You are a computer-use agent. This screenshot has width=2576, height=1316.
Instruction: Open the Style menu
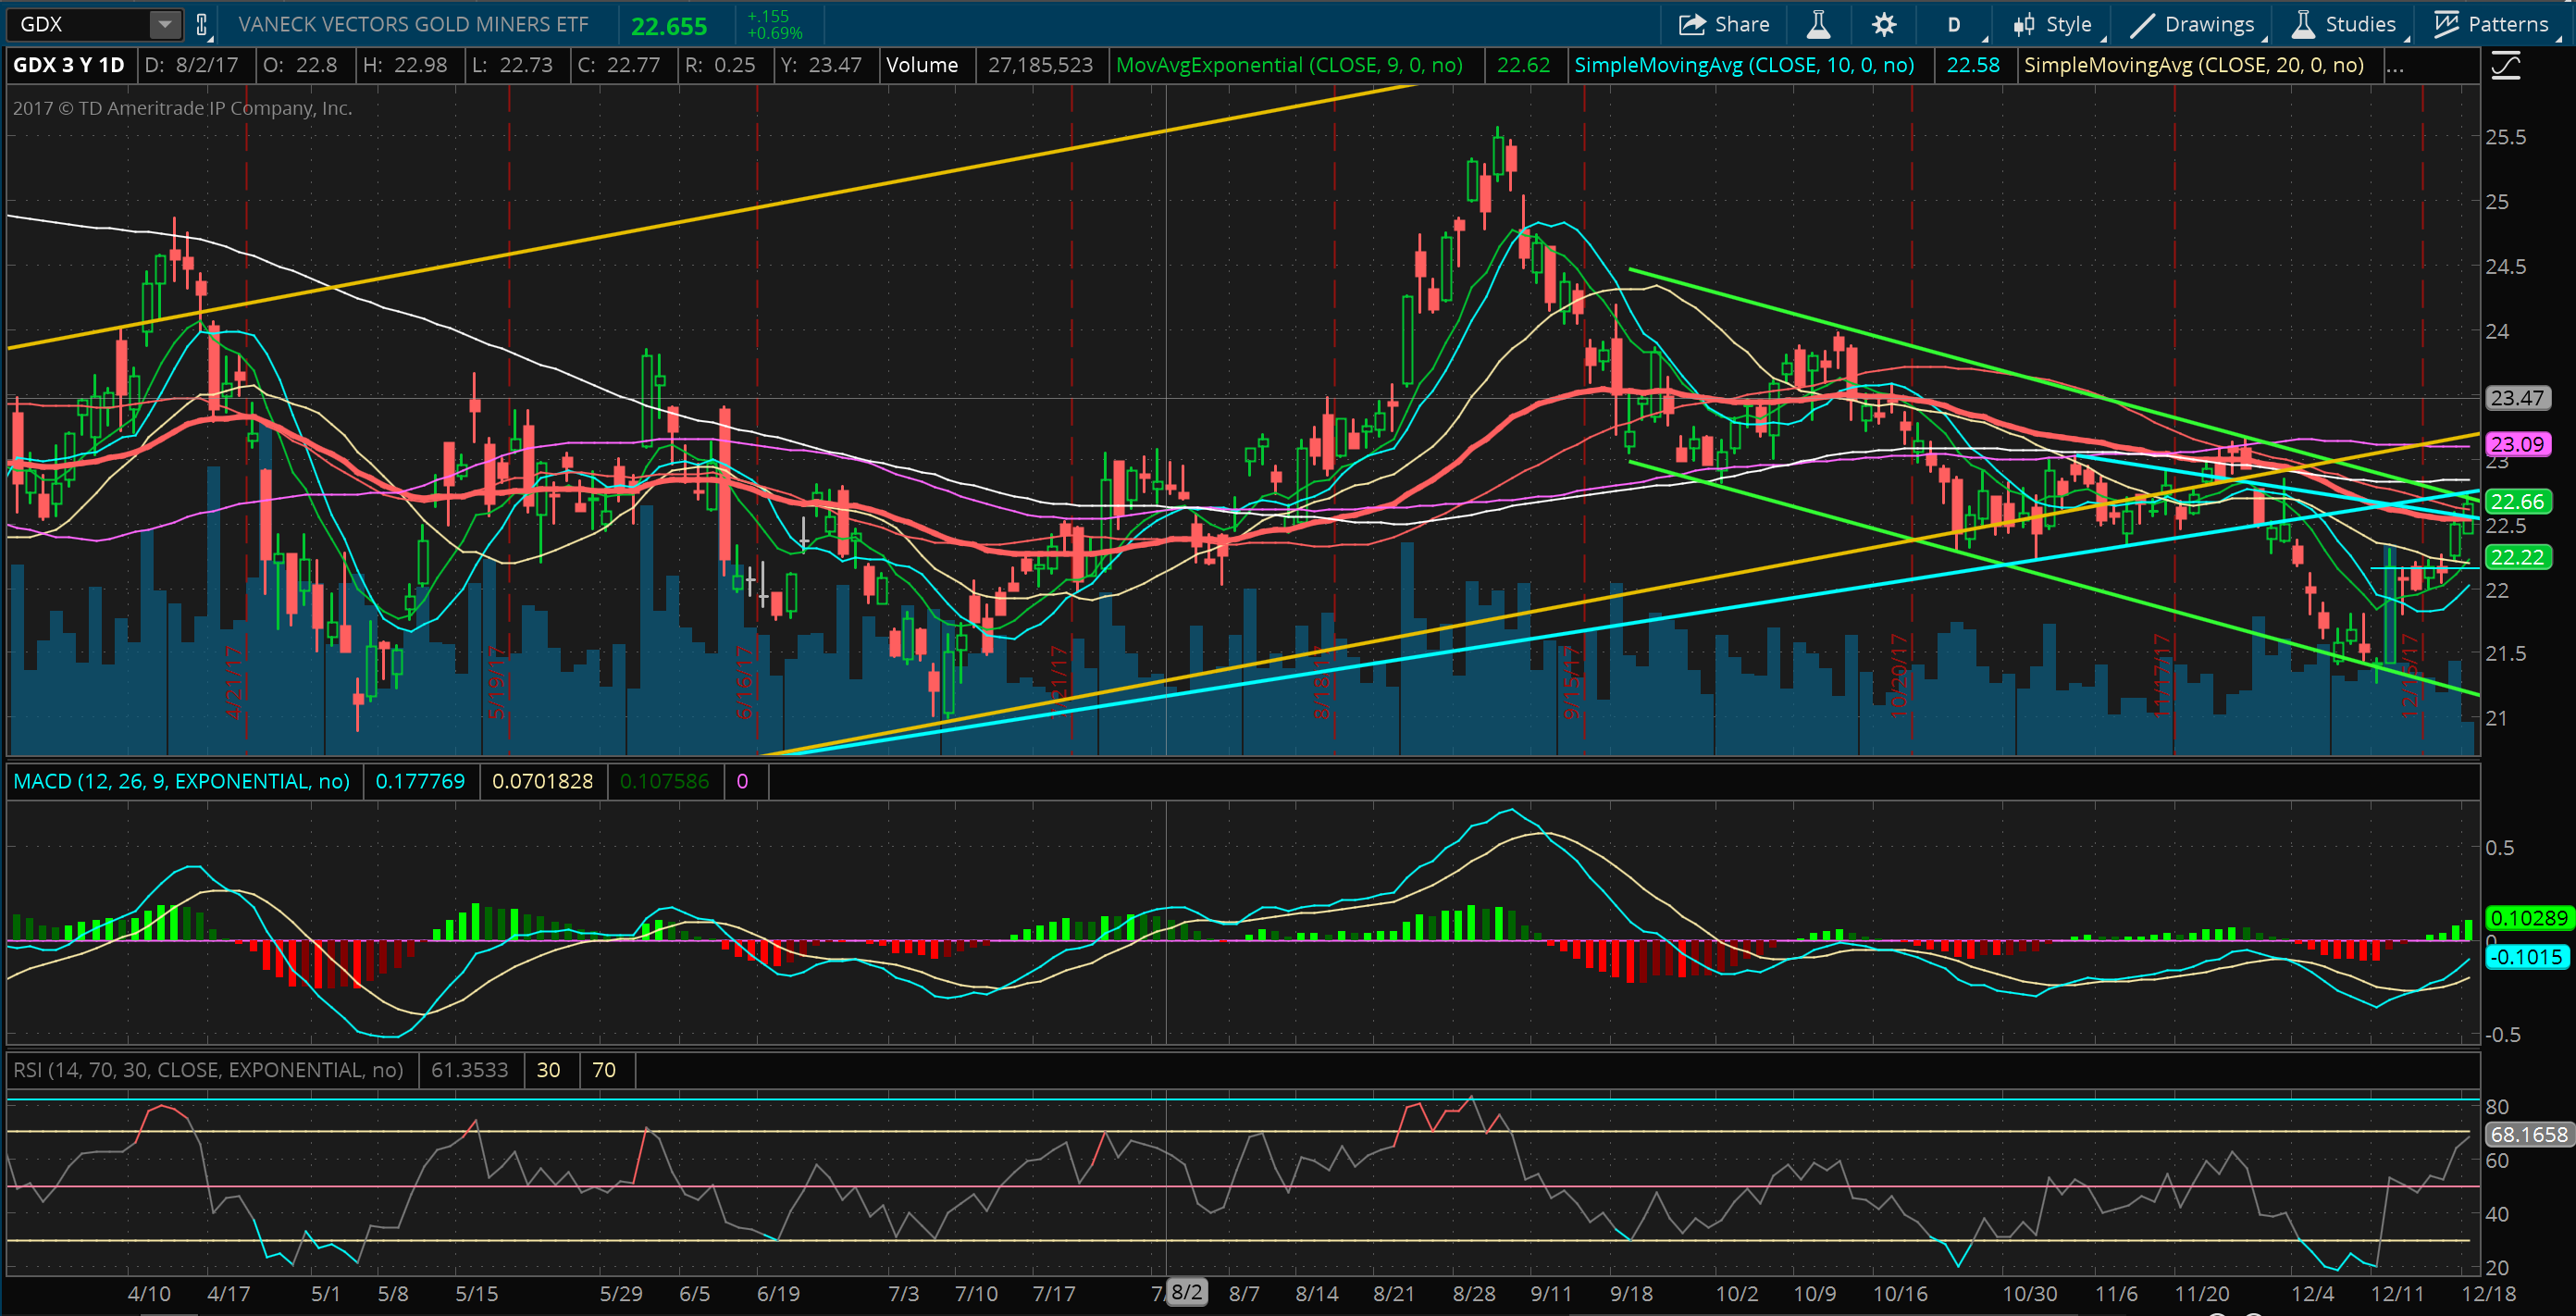(2068, 24)
